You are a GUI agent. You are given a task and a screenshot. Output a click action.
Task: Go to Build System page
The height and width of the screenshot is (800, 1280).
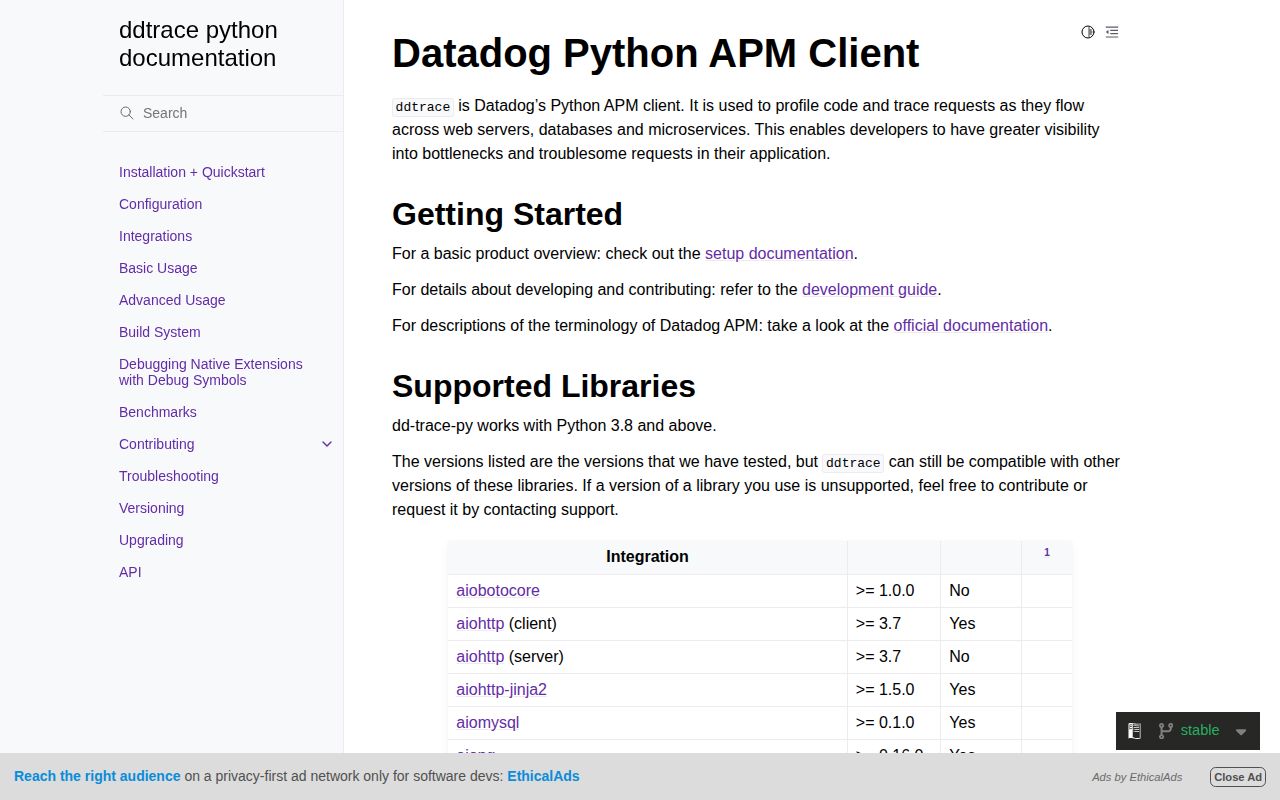pos(160,332)
